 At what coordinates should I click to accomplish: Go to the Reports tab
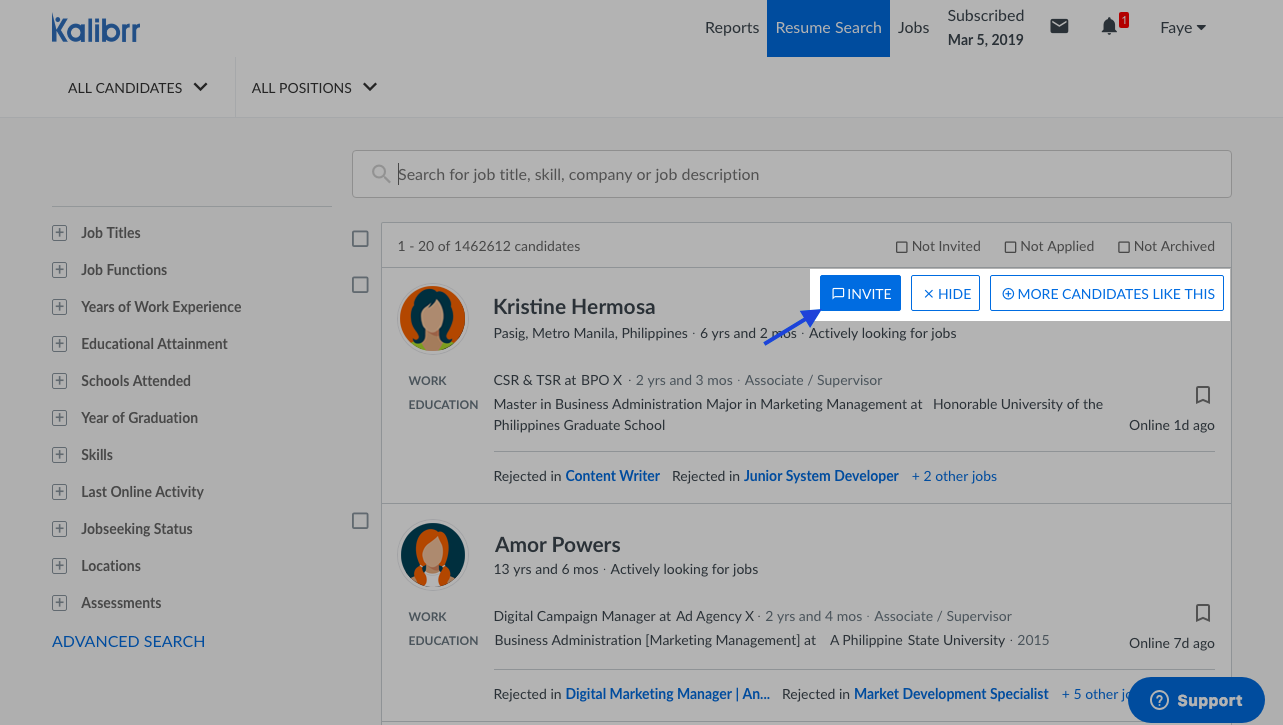[x=731, y=28]
